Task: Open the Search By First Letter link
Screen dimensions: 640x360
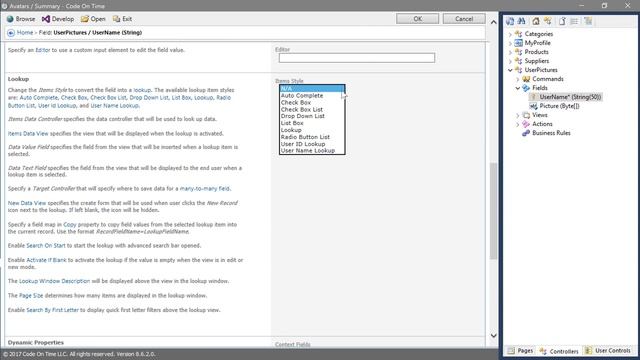Action: [x=52, y=310]
